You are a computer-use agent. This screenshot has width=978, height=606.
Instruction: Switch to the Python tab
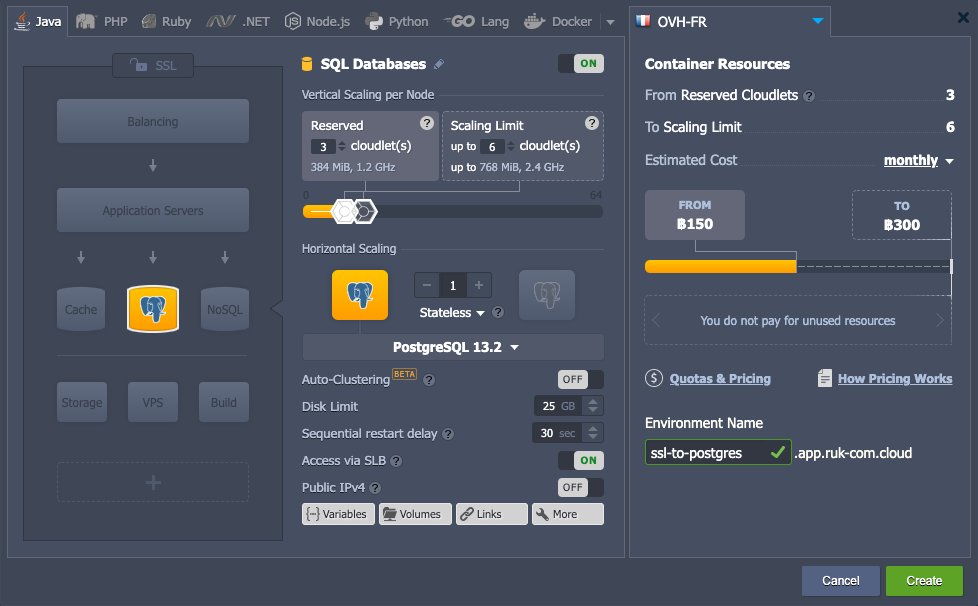coord(397,22)
